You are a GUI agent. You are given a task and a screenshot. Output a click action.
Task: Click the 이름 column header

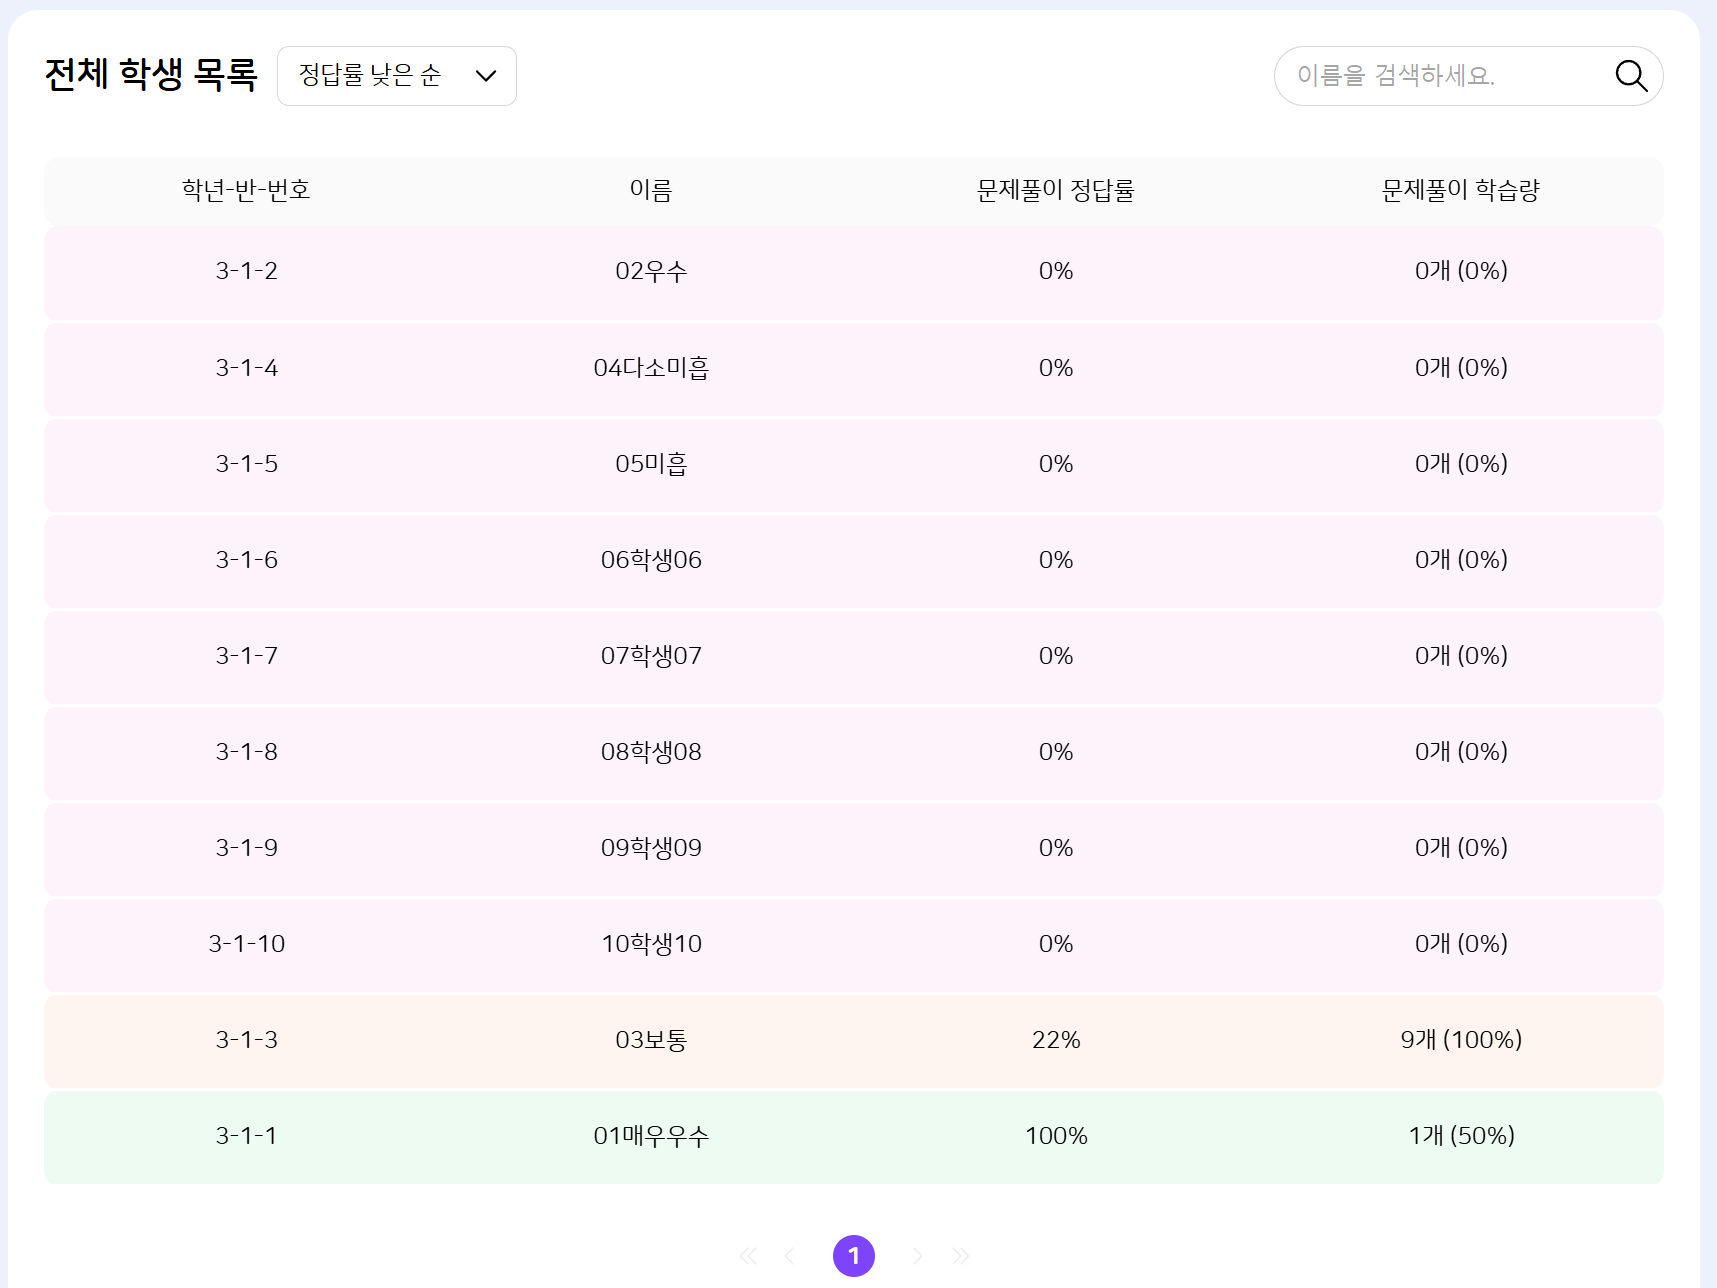pyautogui.click(x=651, y=190)
